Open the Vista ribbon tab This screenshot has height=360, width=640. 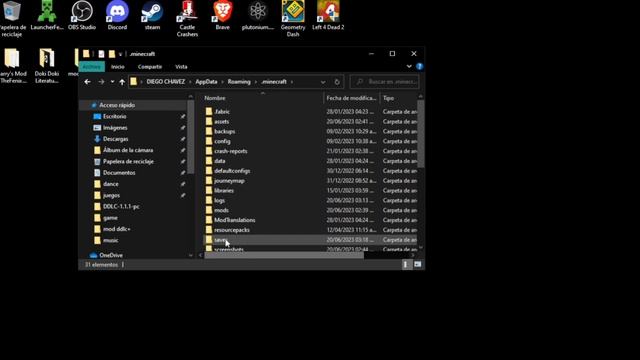[x=181, y=67]
